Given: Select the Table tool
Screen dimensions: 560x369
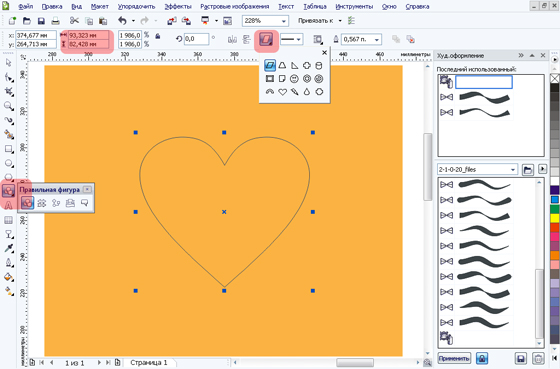Looking at the screenshot, I should (9, 220).
